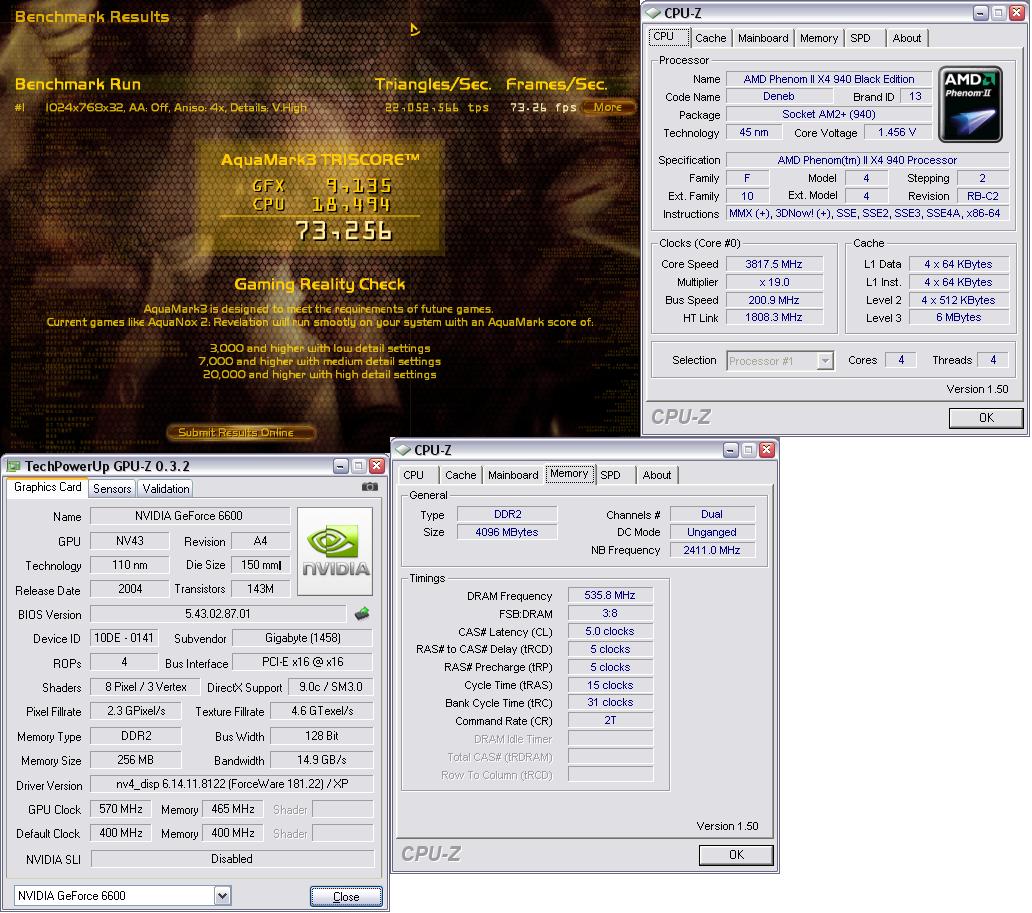Click Close button in GPU-Z

pos(346,897)
